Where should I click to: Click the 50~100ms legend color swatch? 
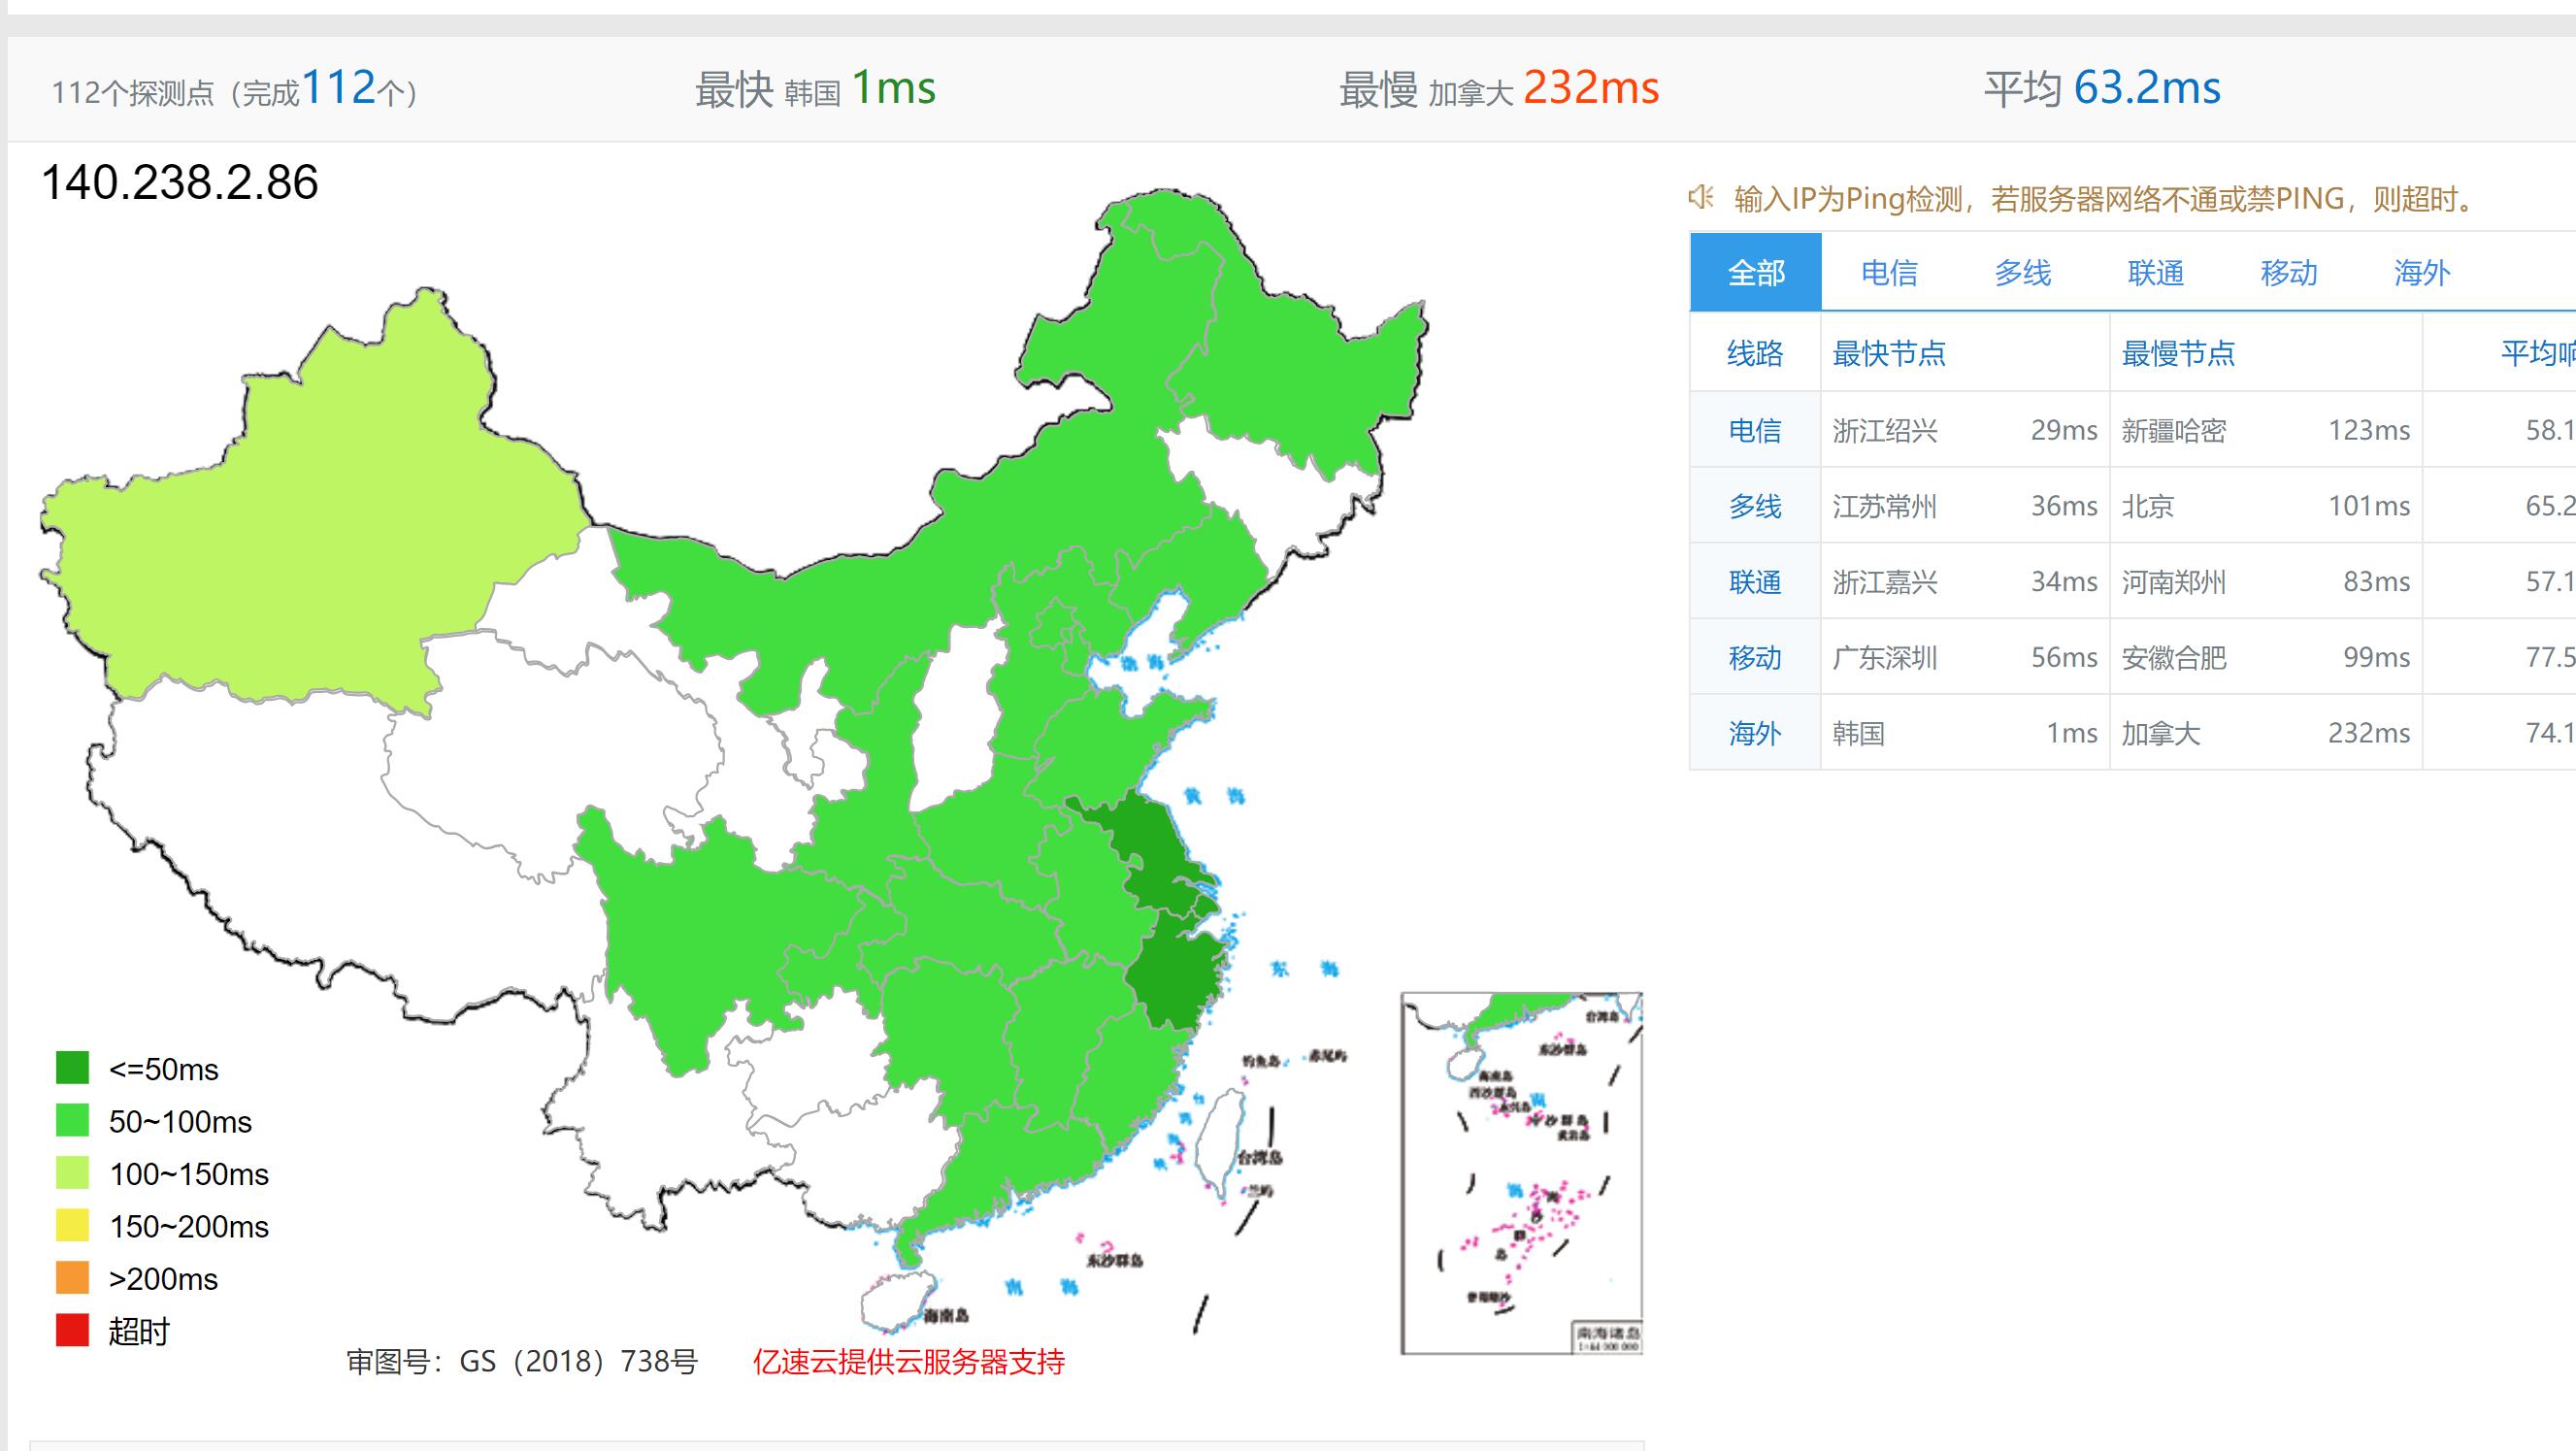pos(72,1120)
